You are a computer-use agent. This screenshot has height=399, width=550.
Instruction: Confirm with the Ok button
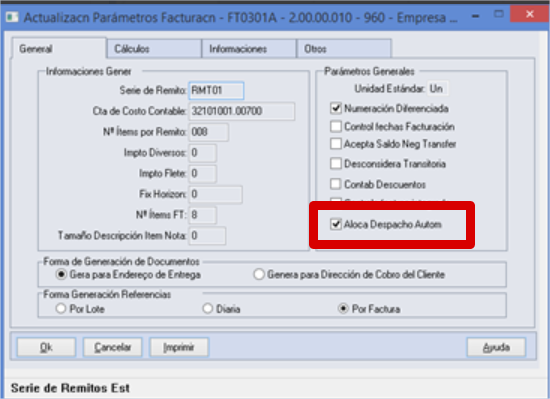(46, 347)
